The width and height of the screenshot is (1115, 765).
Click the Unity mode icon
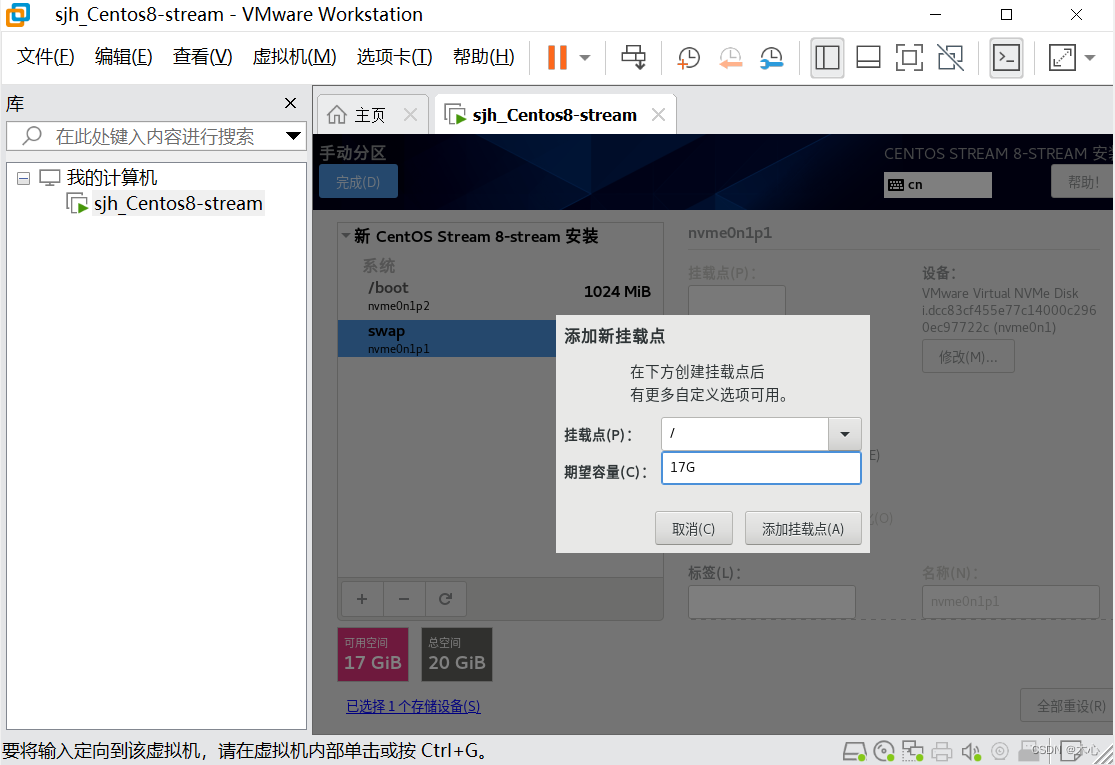pos(951,58)
